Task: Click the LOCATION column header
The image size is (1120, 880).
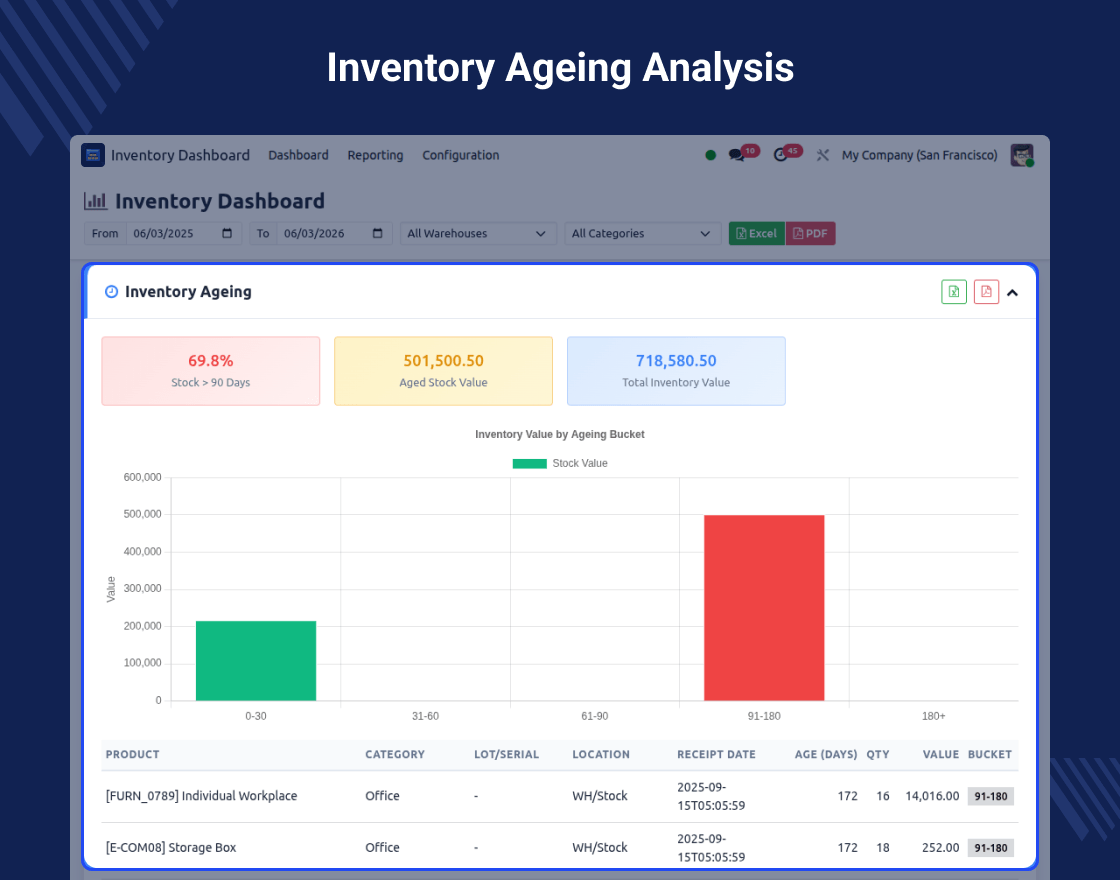Action: pyautogui.click(x=601, y=754)
